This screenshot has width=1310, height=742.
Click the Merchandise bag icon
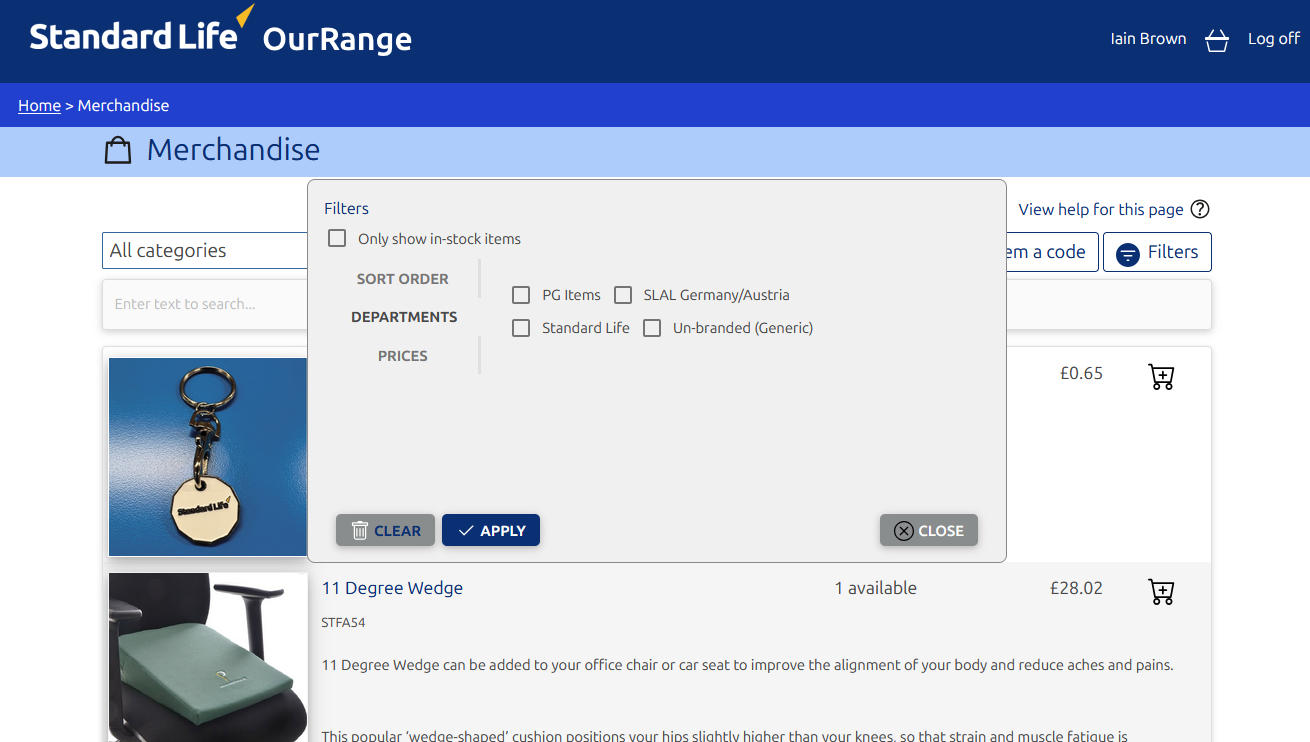click(118, 151)
